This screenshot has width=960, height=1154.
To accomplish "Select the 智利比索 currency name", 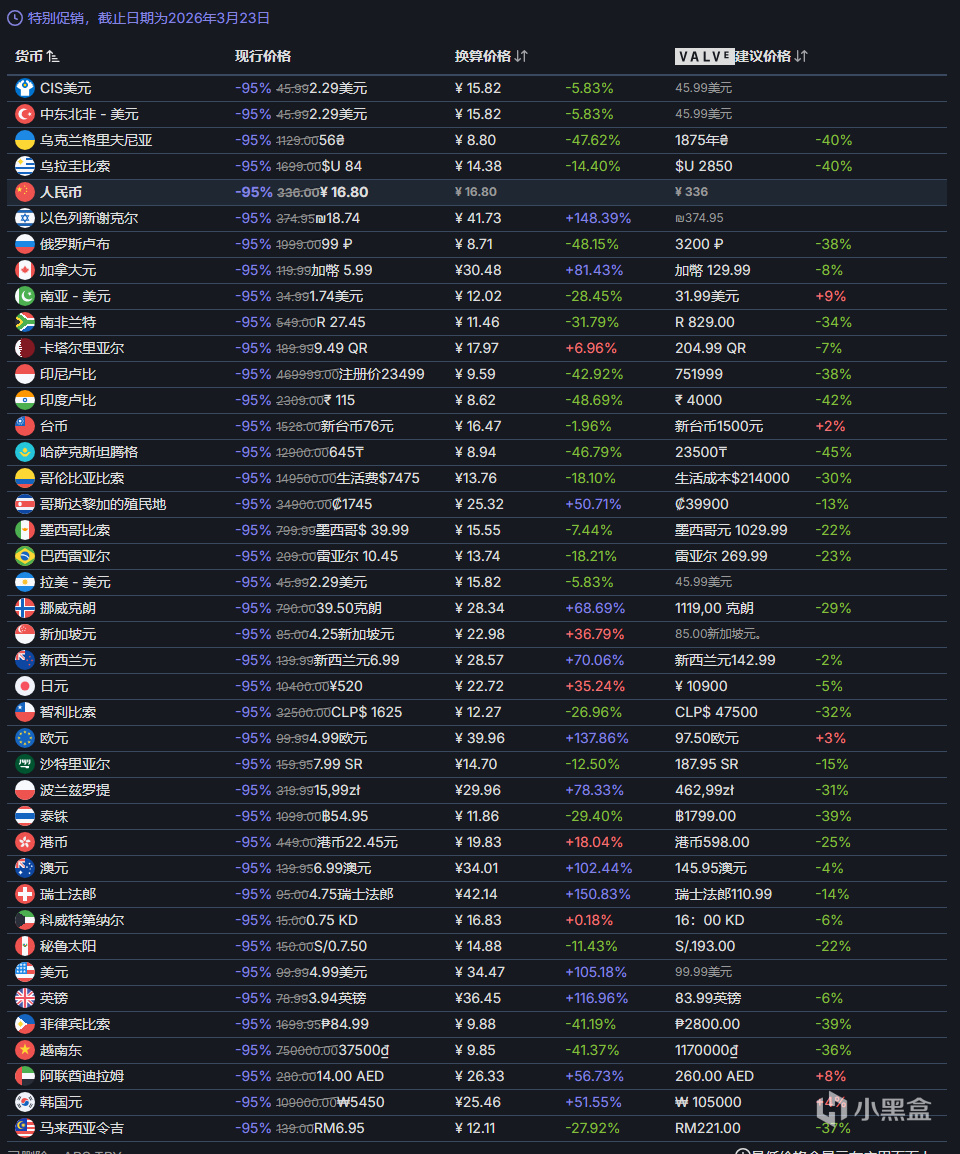I will coord(68,712).
